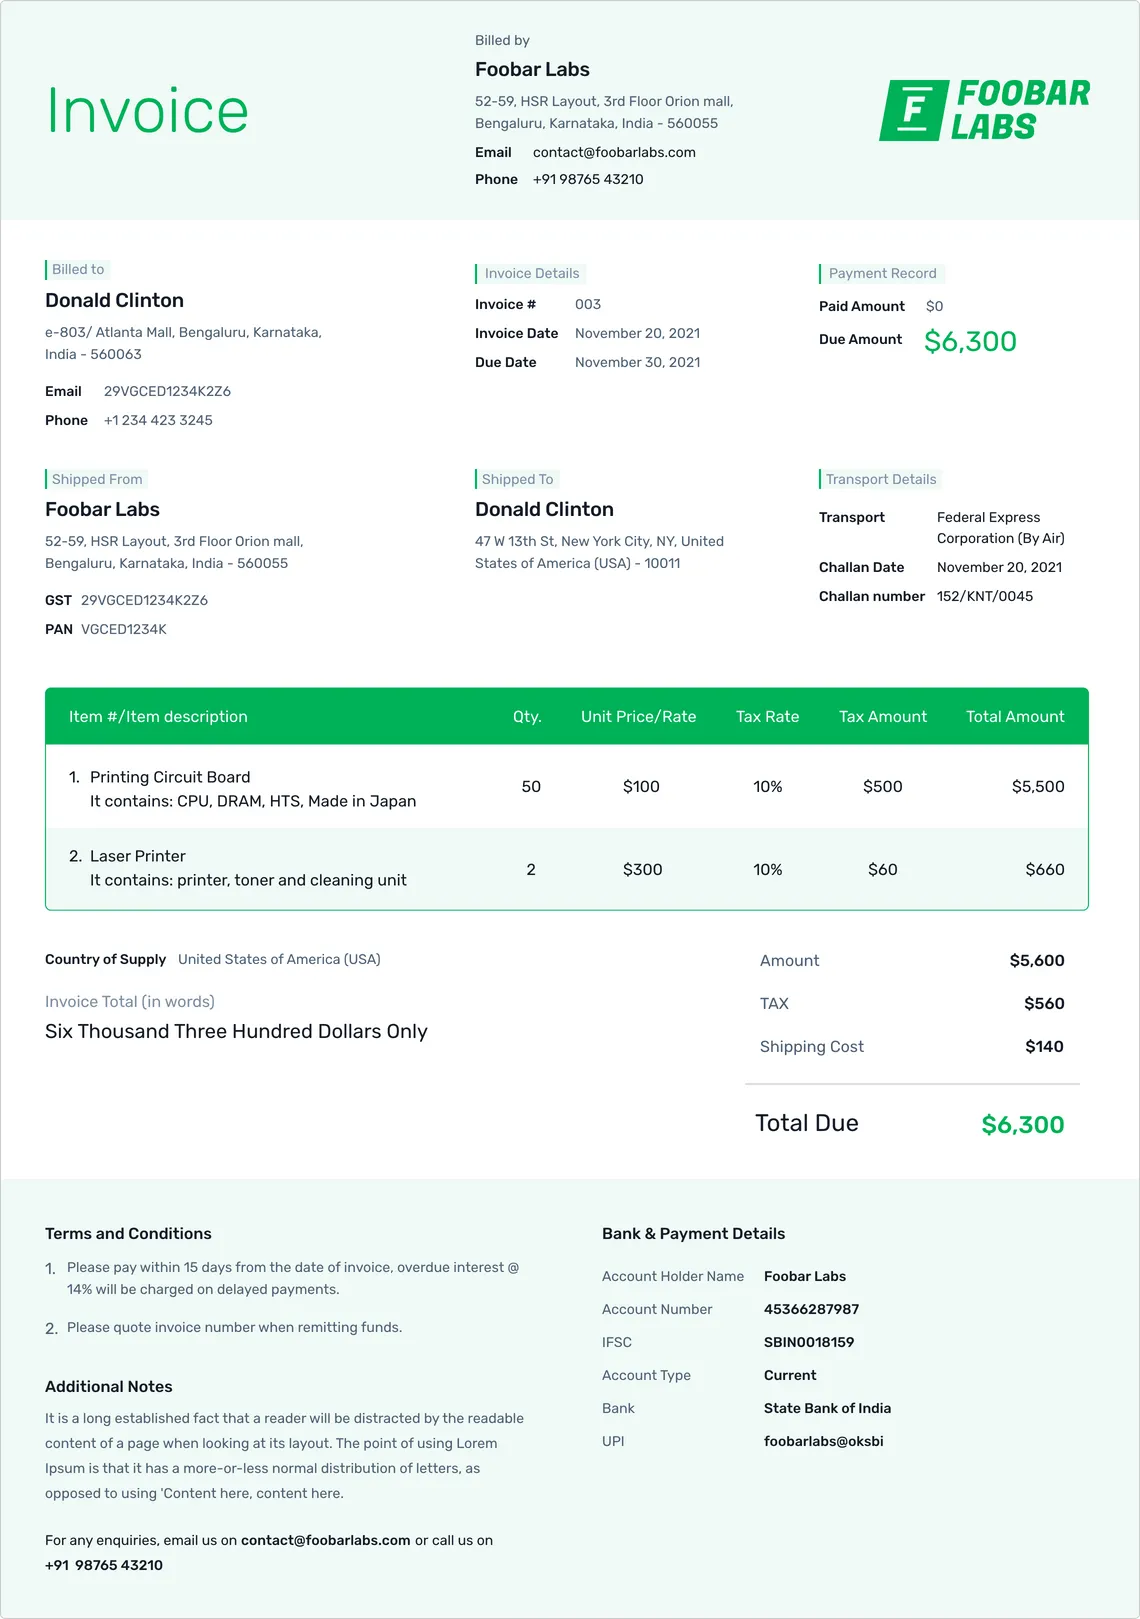The width and height of the screenshot is (1140, 1619).
Task: Click the large green Invoice title
Action: (148, 111)
